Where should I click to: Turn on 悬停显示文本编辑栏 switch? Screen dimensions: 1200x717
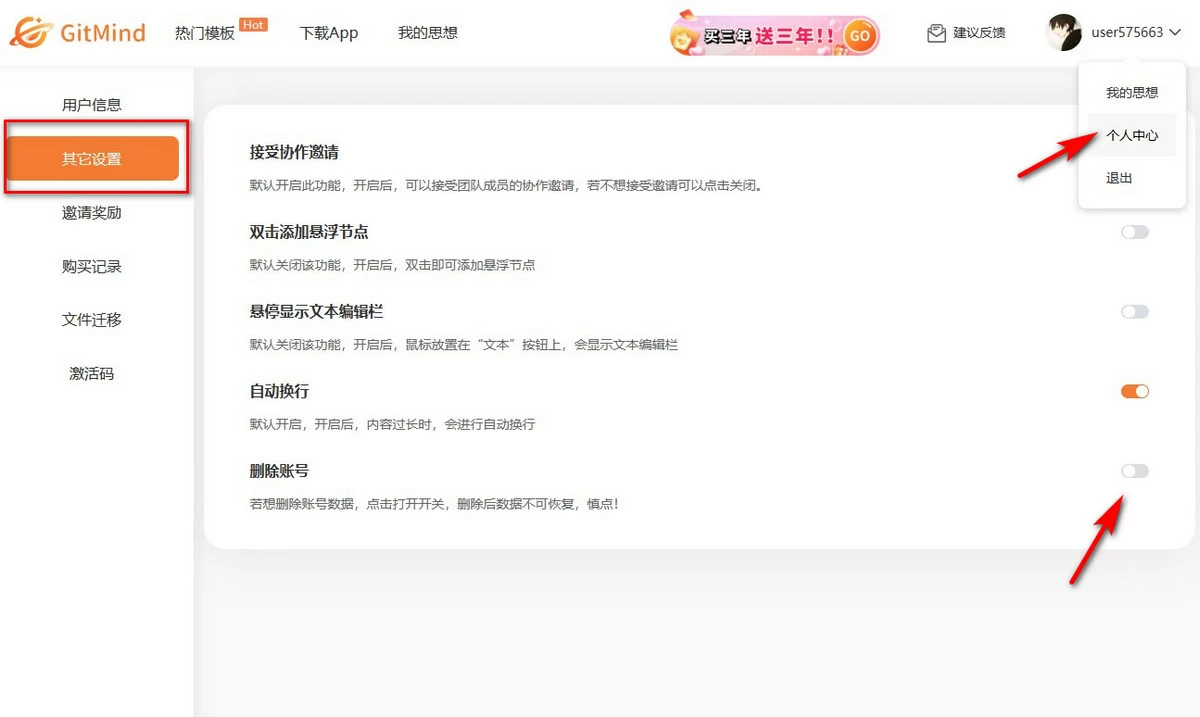(1135, 312)
